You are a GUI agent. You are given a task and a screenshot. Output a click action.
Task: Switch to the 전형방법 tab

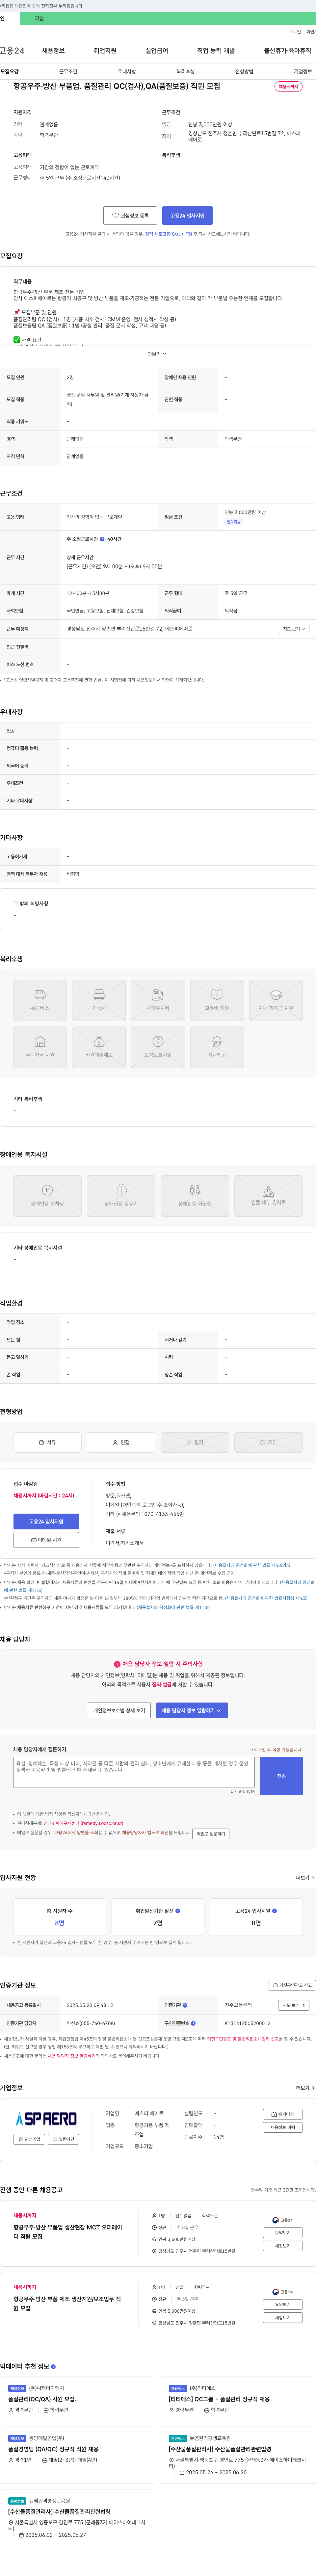coord(244,72)
